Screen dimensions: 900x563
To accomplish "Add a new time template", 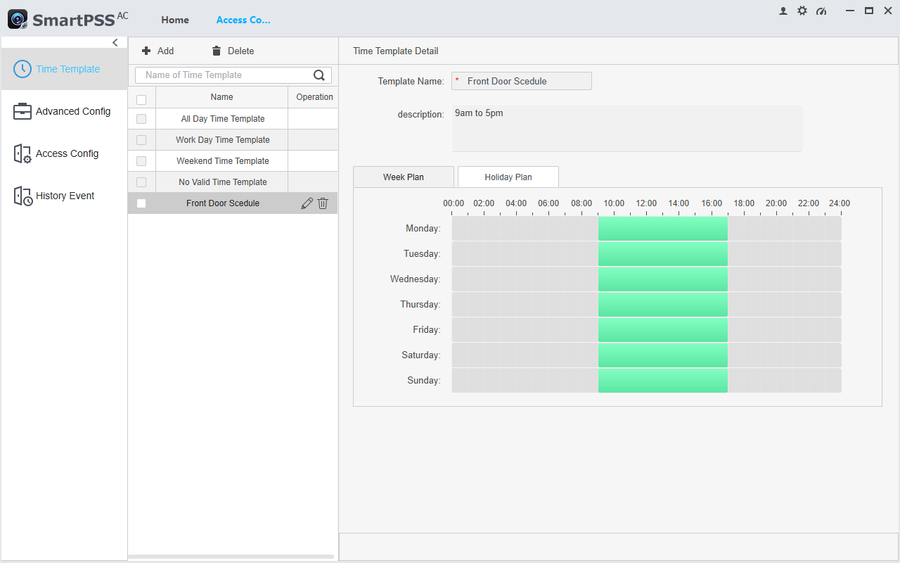I will (157, 51).
